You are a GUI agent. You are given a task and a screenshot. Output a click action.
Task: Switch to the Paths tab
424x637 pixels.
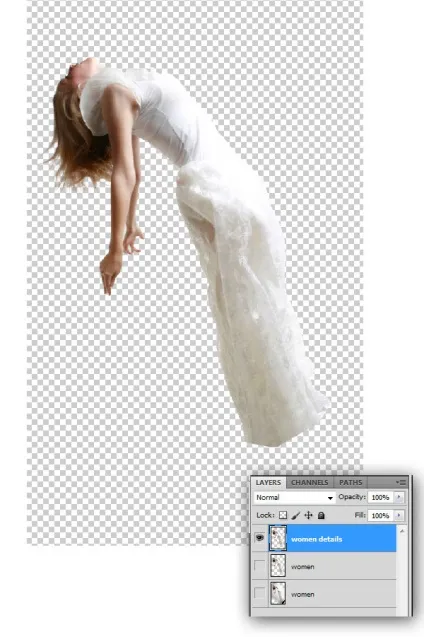tap(350, 482)
